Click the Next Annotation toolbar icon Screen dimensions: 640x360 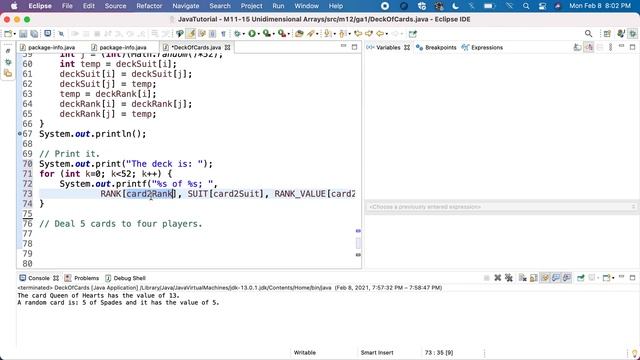tap(328, 34)
